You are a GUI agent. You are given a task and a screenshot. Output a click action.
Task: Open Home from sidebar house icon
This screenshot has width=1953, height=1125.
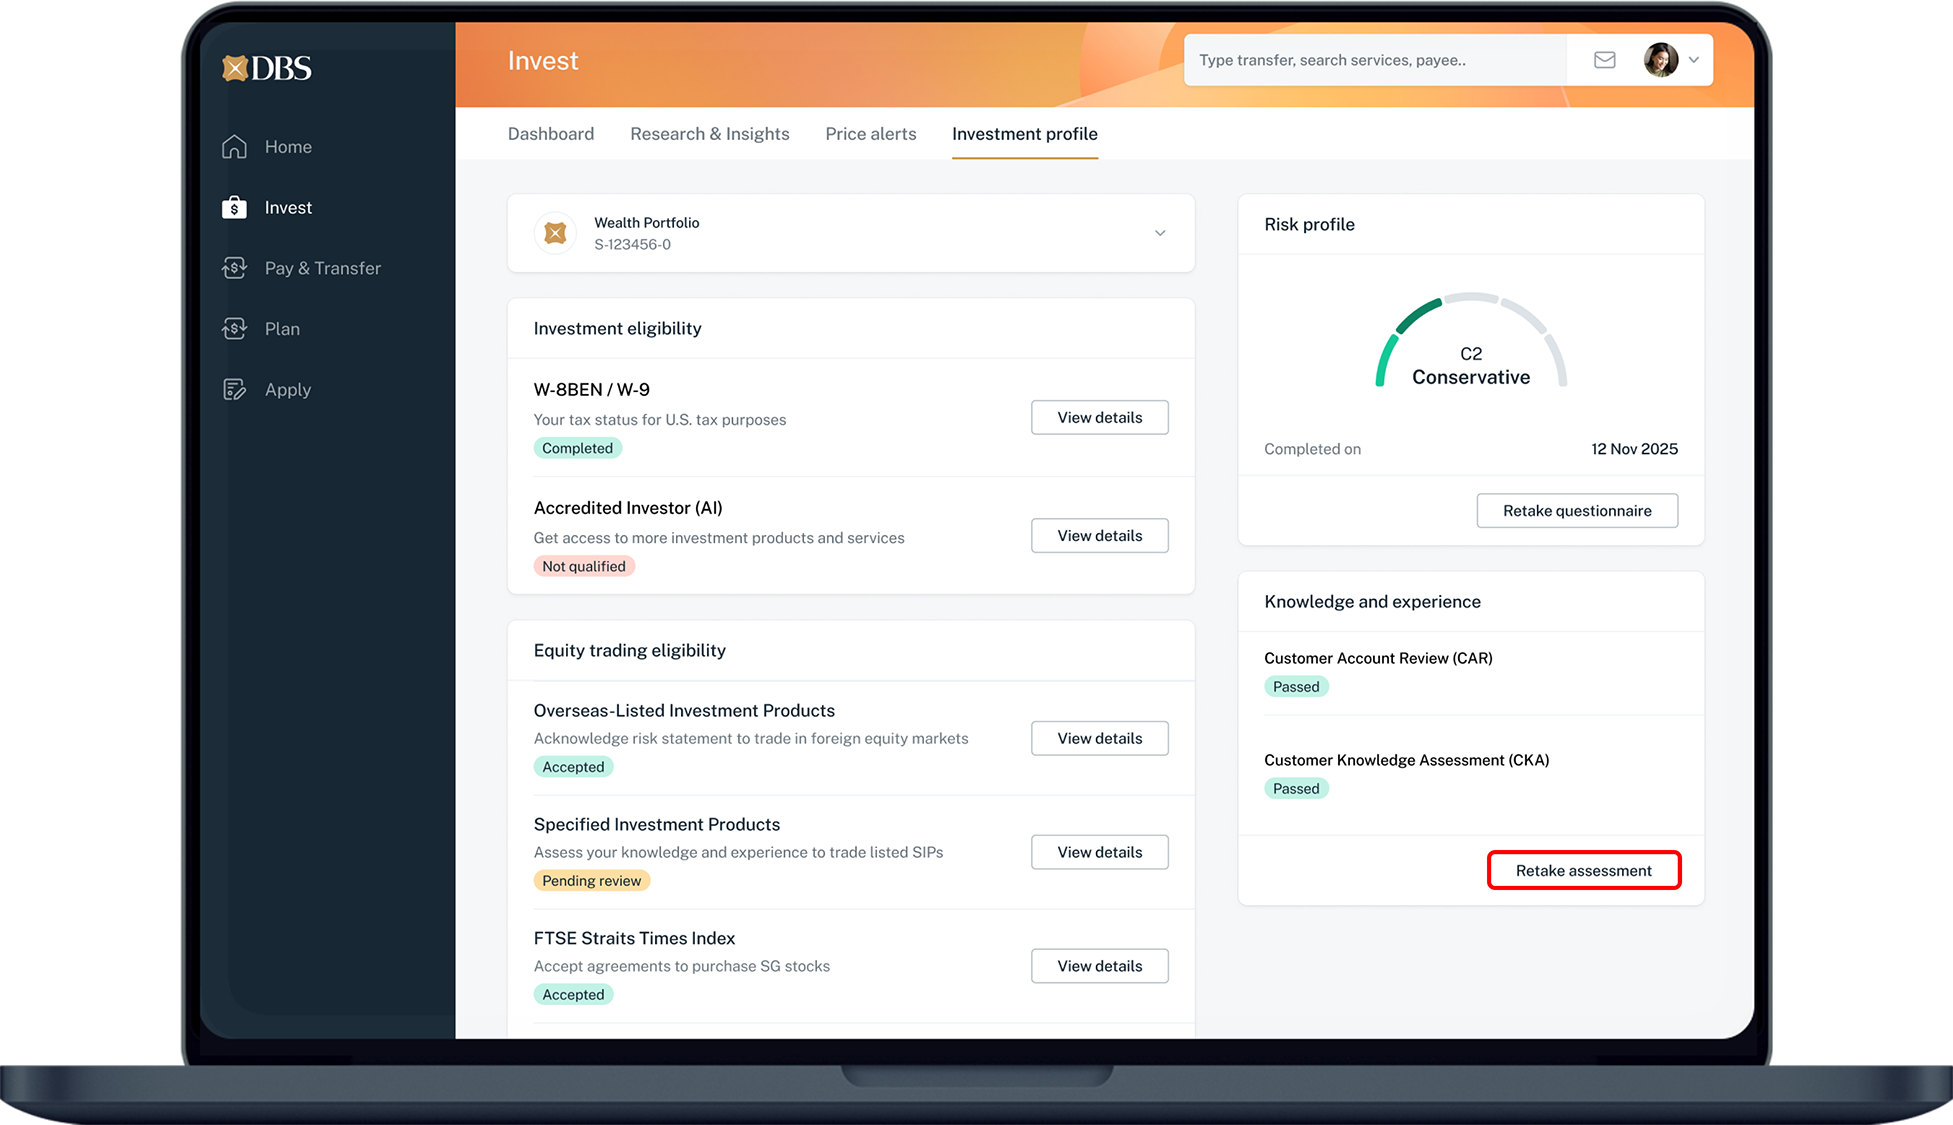(234, 147)
